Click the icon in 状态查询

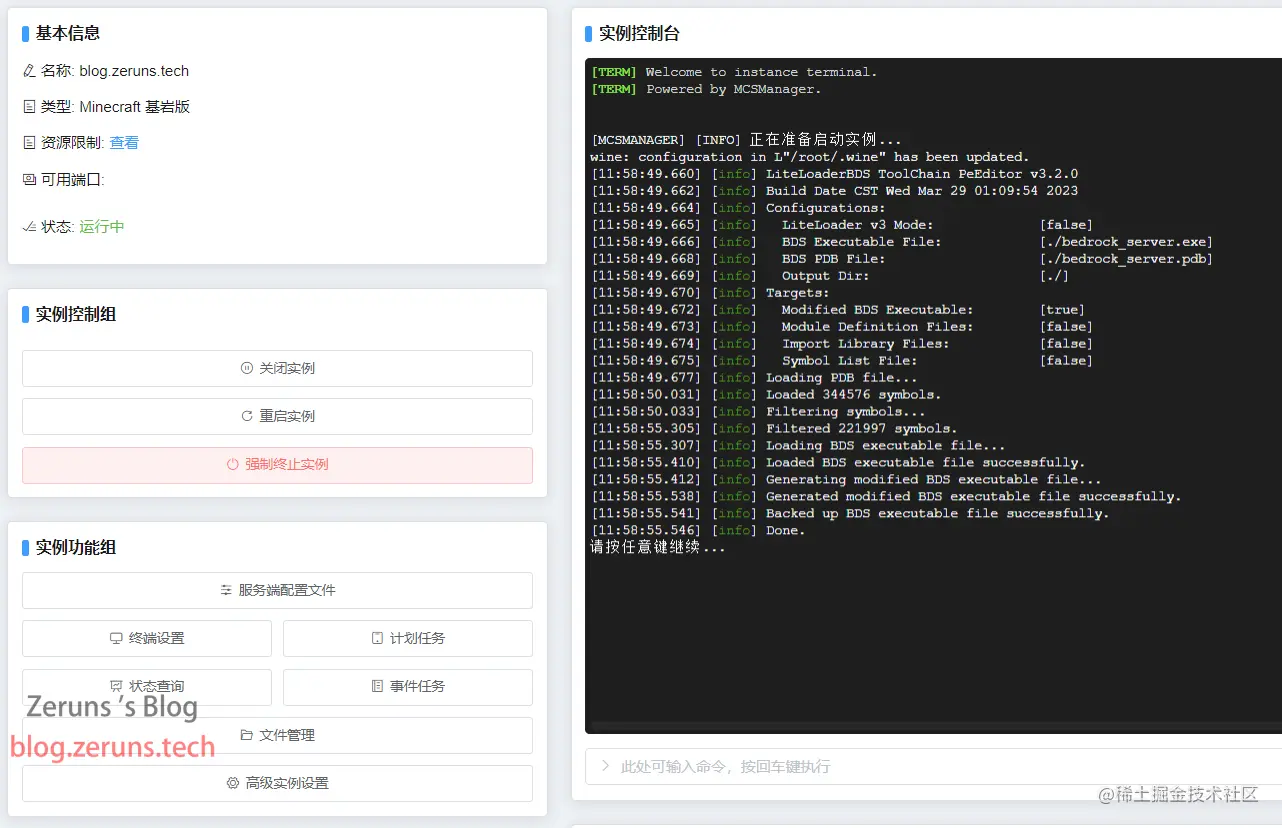coord(116,687)
